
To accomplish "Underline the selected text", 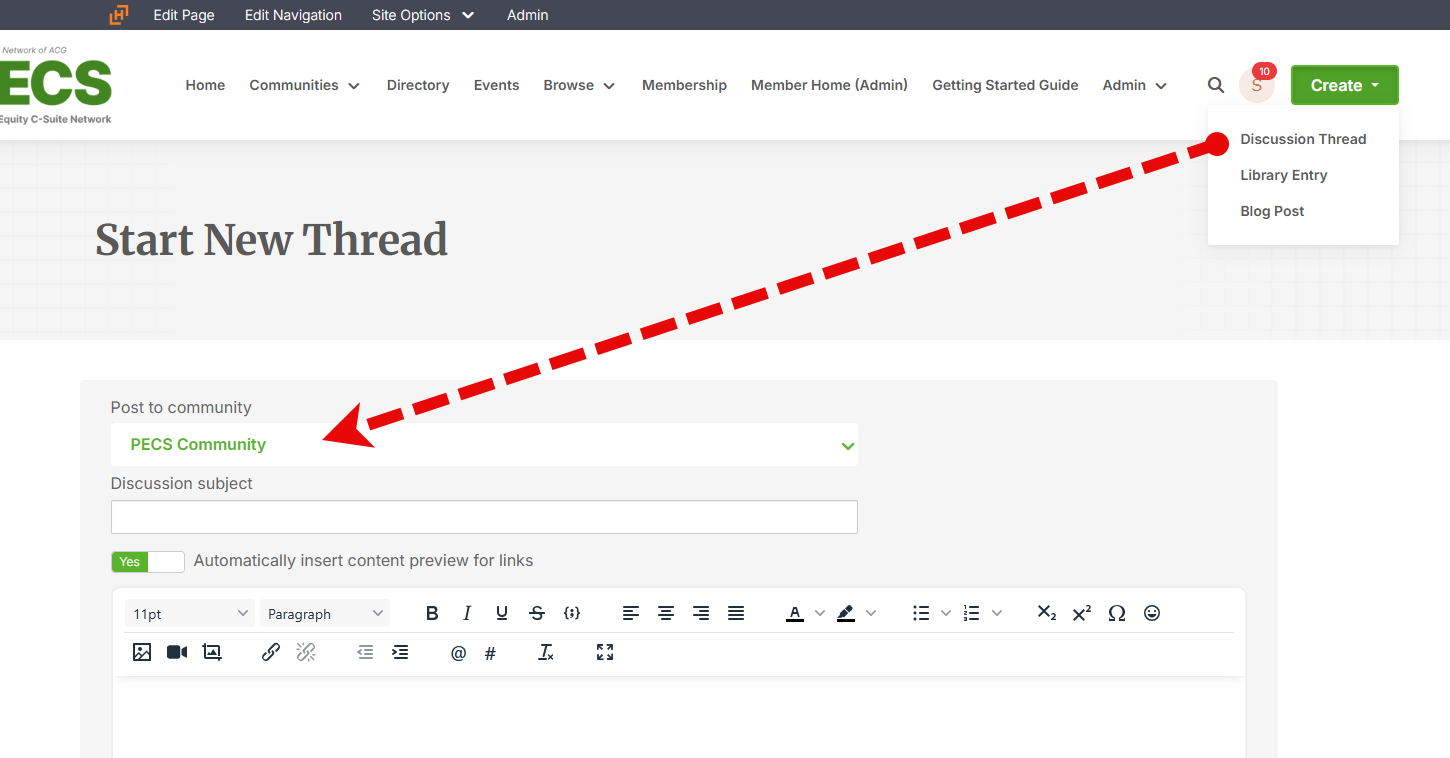I will click(x=502, y=613).
